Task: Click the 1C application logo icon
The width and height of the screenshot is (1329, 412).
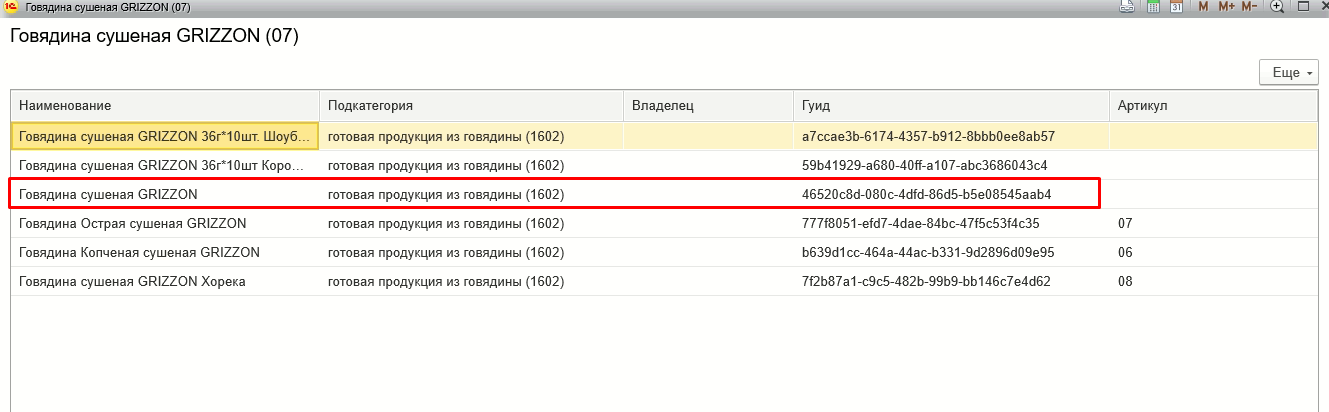Action: (x=11, y=7)
